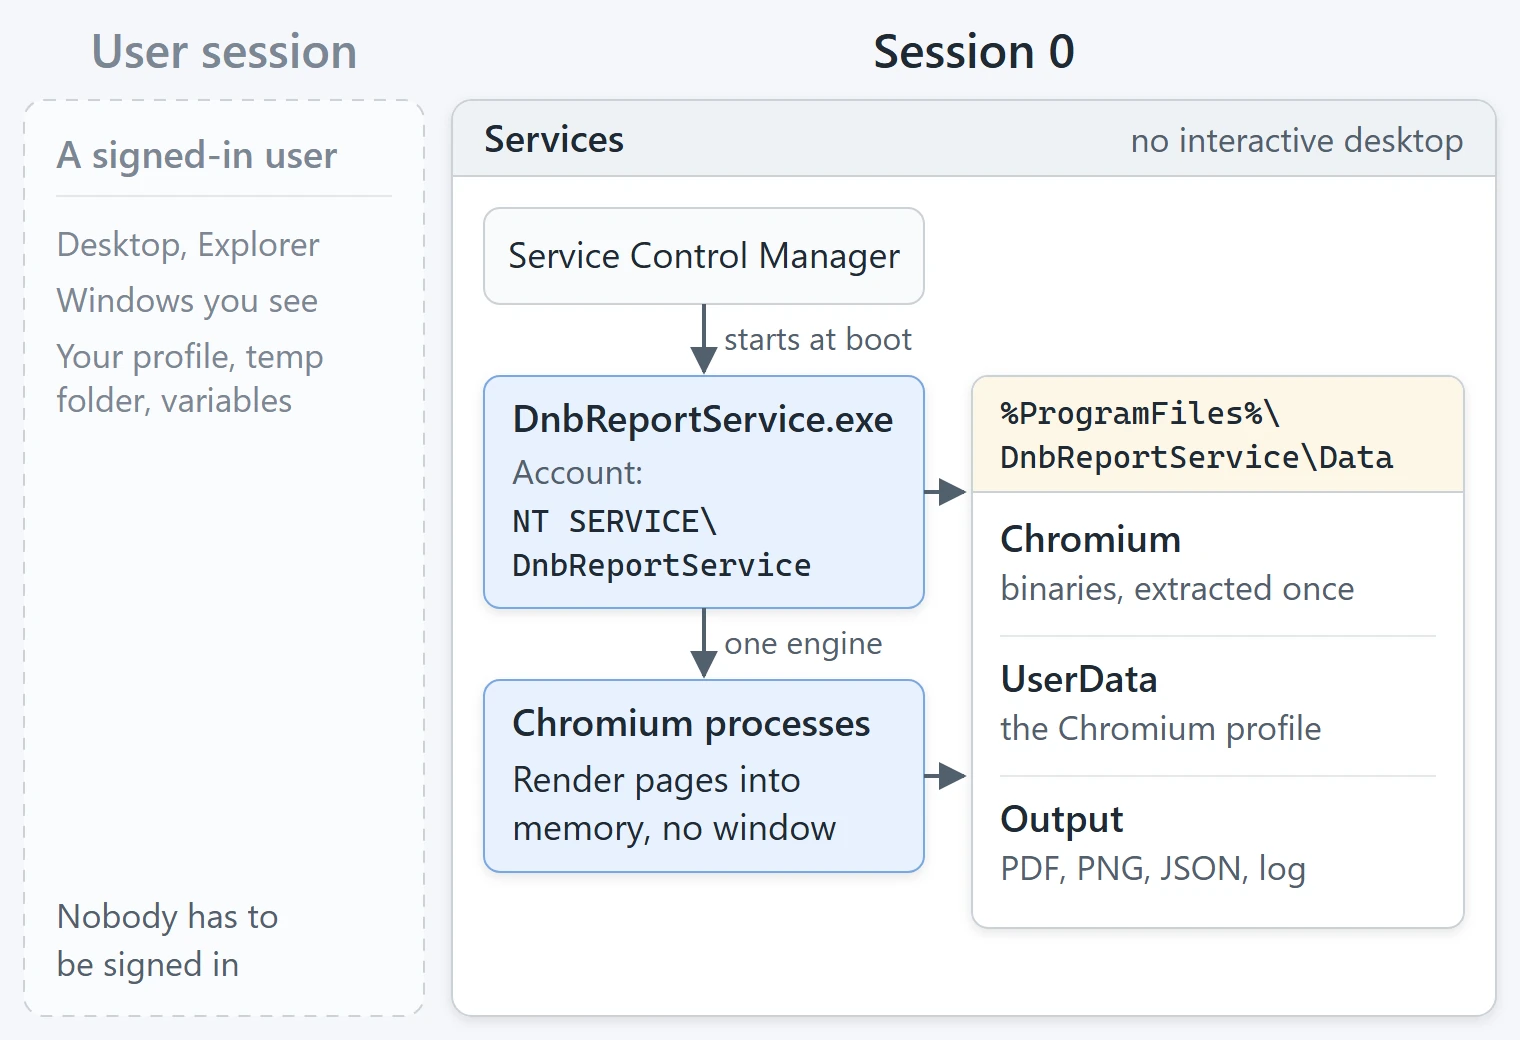
Task: Click the "Account:" label
Action: click(578, 473)
